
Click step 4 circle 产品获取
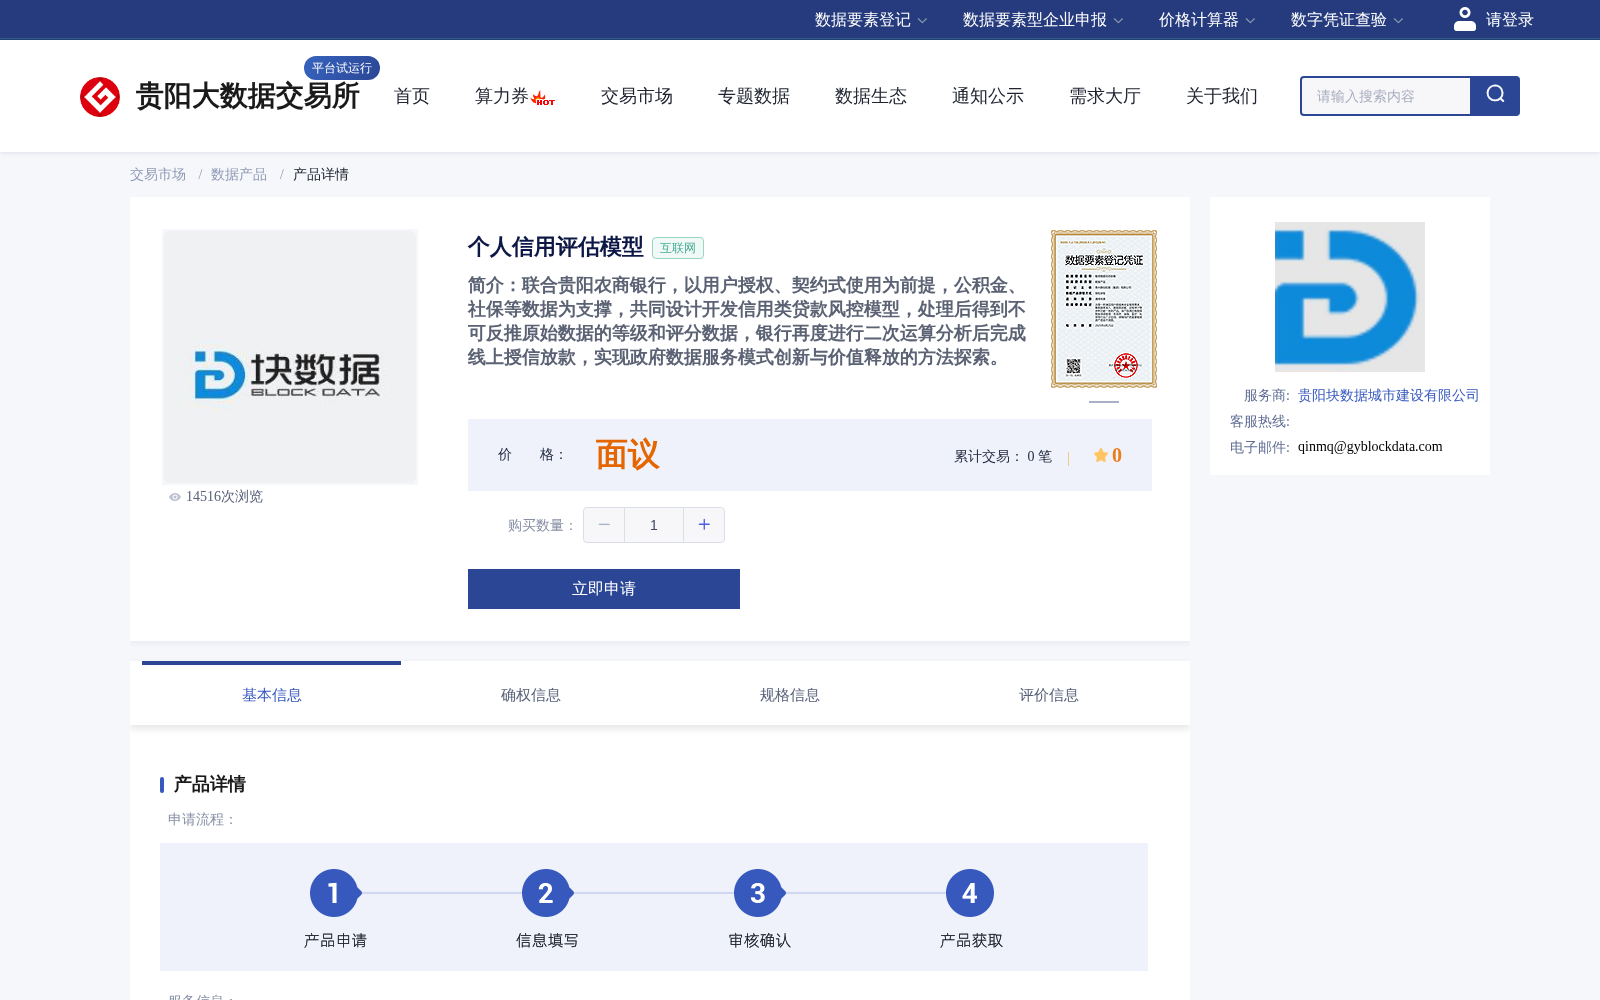970,893
